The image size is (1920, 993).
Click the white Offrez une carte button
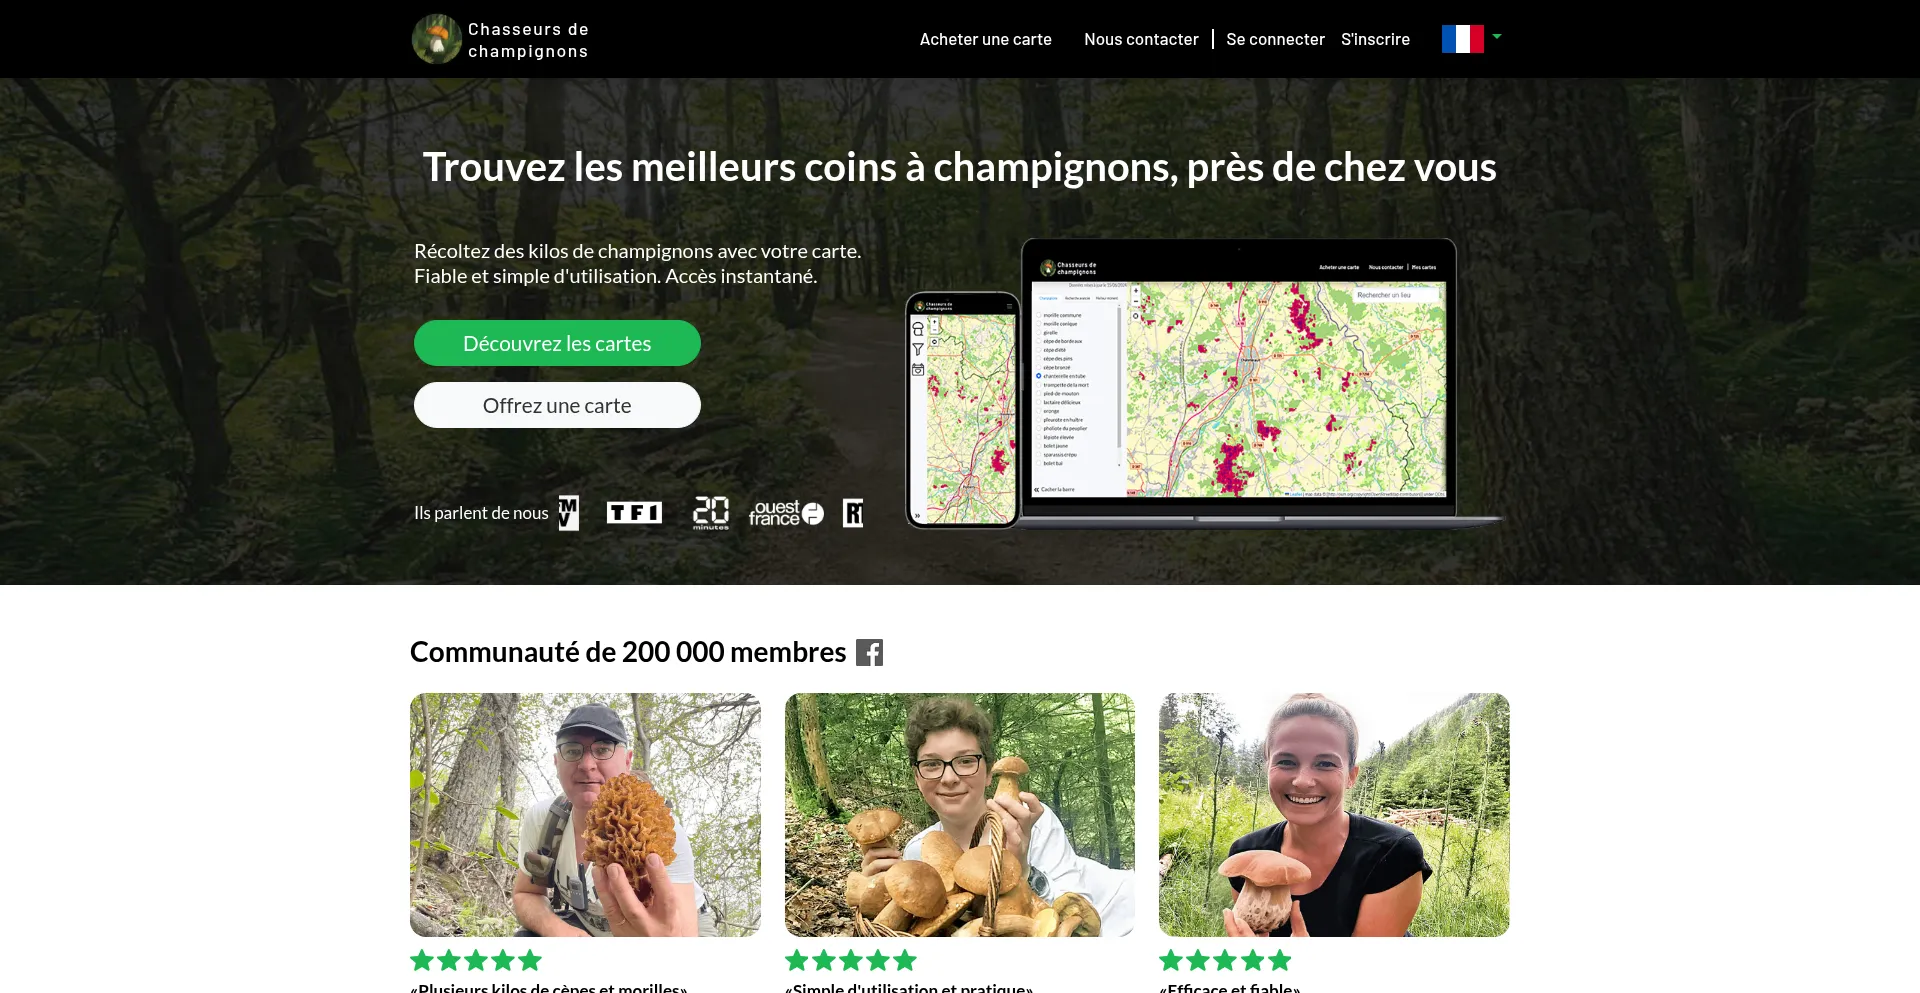tap(557, 405)
